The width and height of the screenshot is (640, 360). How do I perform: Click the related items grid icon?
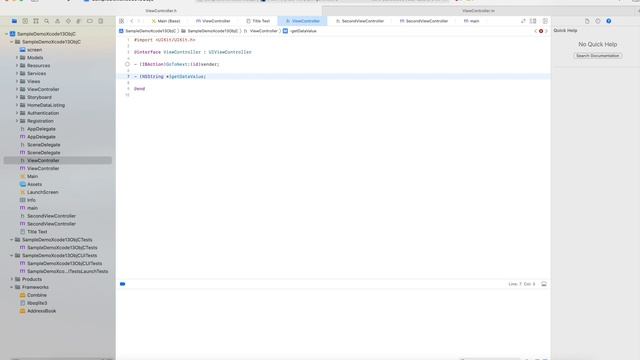pyautogui.click(x=122, y=21)
